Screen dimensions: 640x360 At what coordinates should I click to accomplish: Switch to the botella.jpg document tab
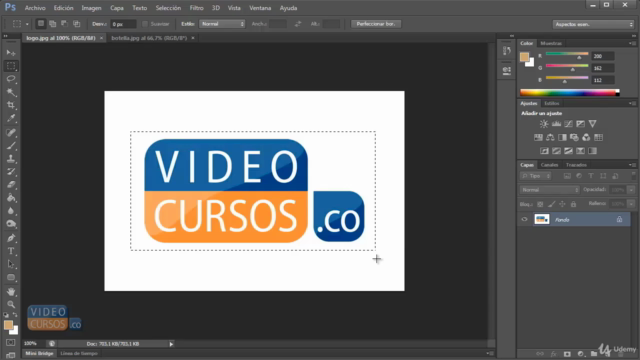(x=149, y=38)
